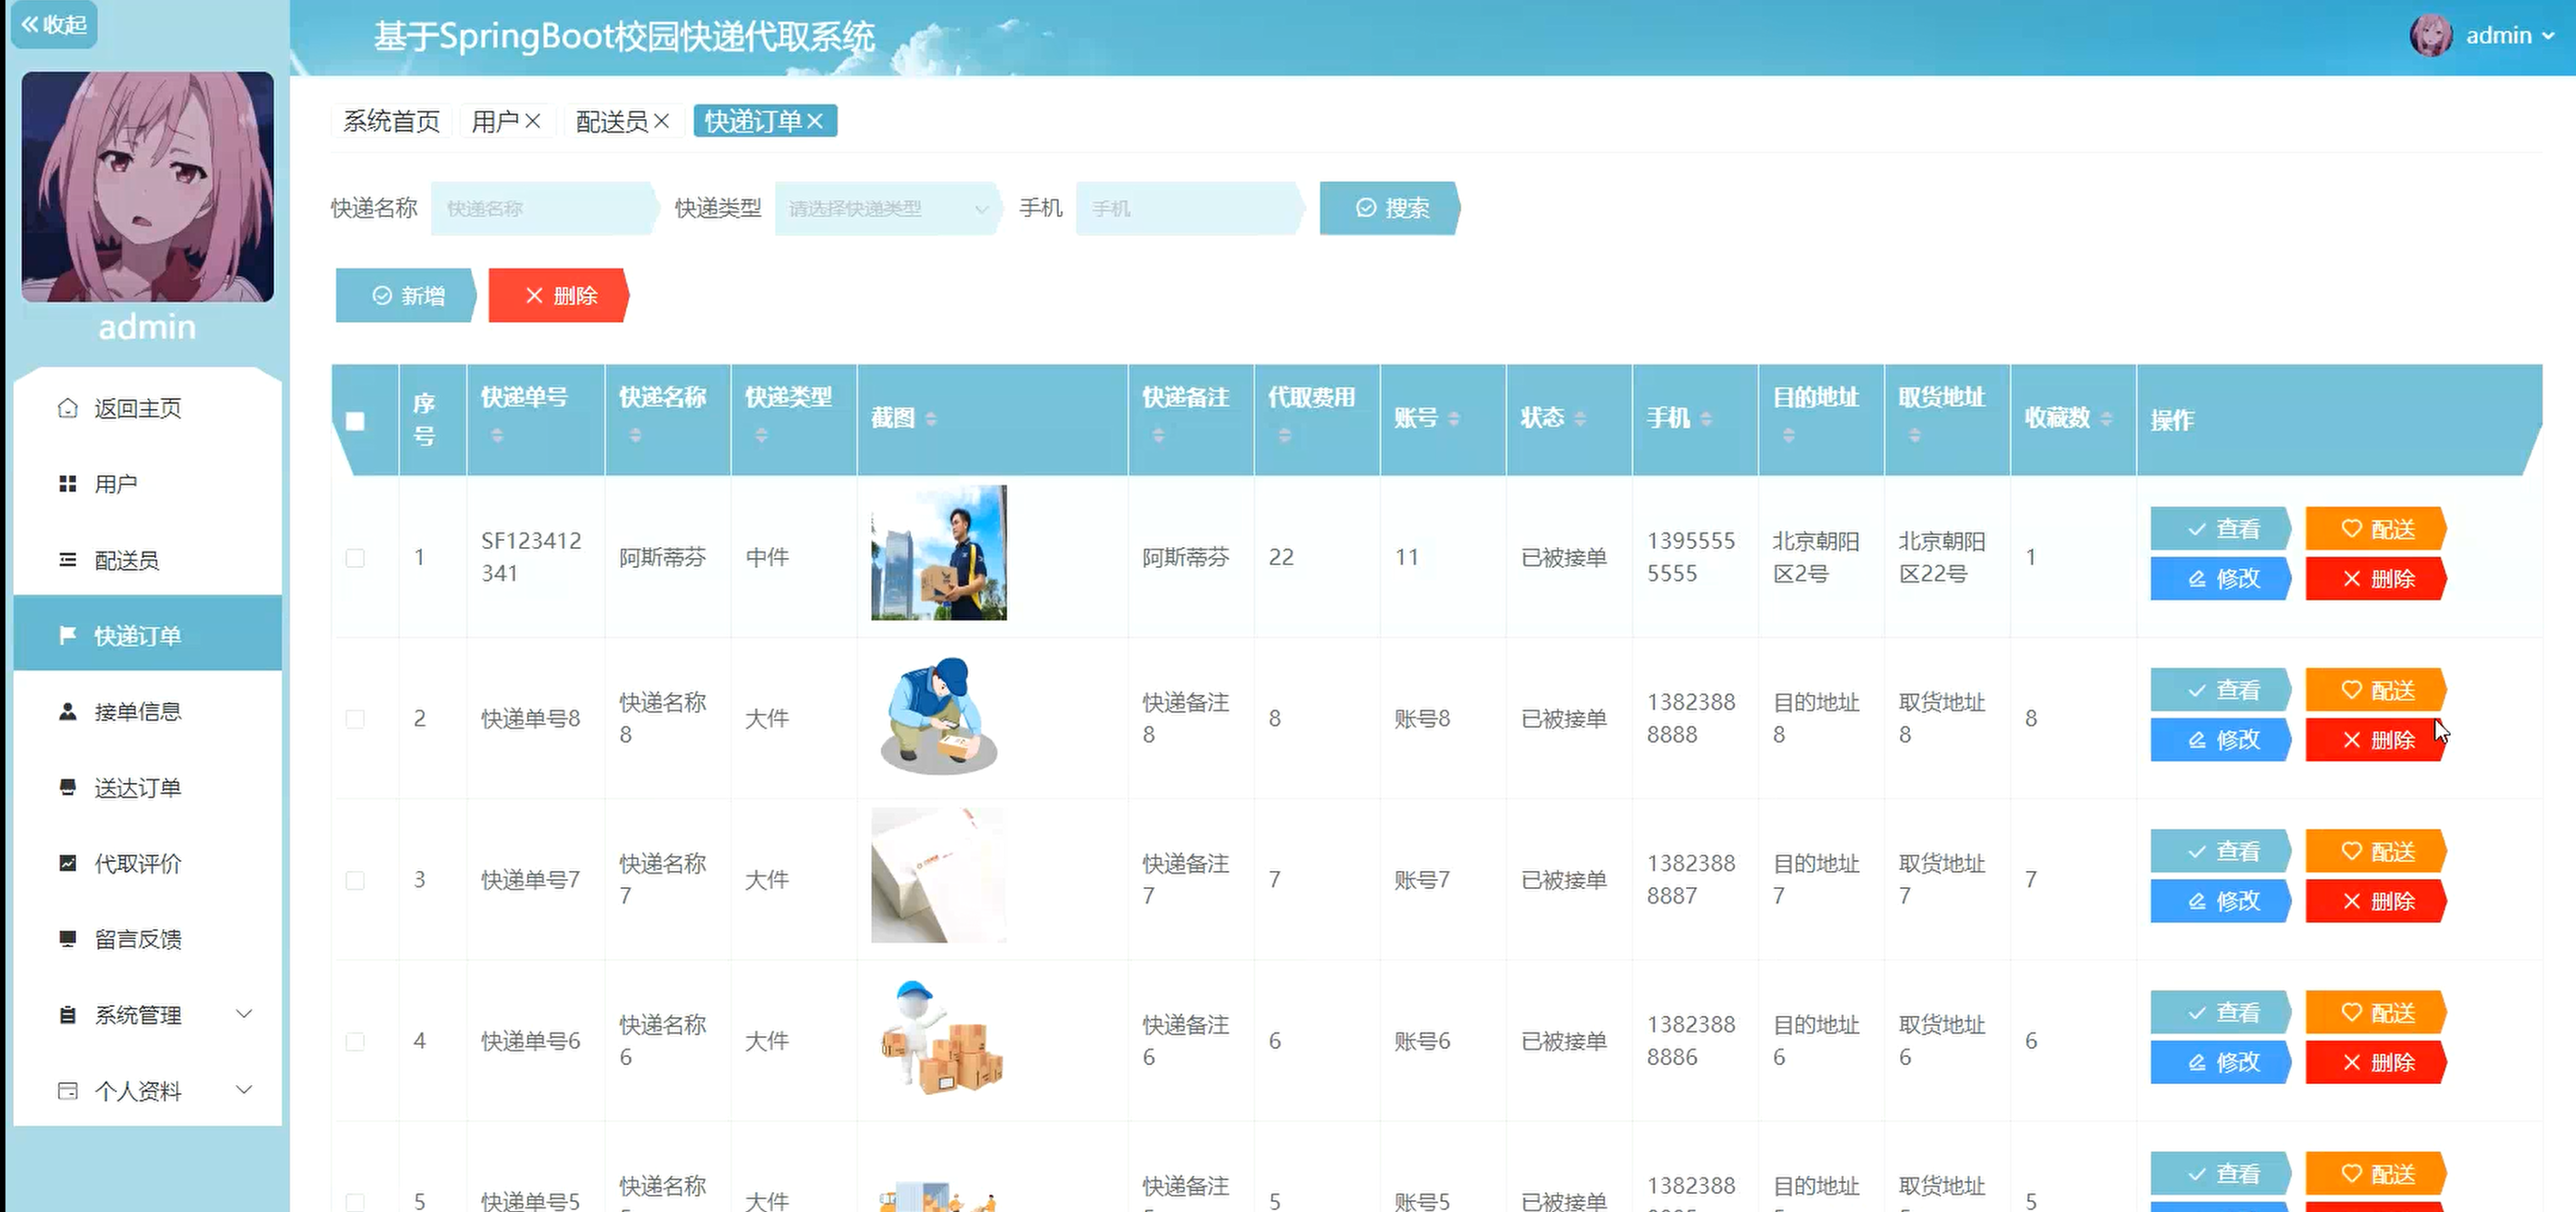Click 查看 for SF123412341 row
The image size is (2576, 1212).
click(x=2221, y=529)
